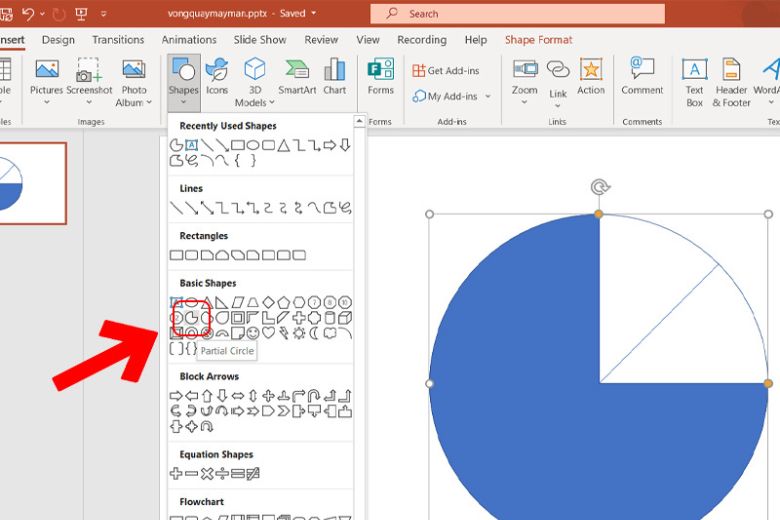The height and width of the screenshot is (520, 780).
Task: Insert a Text Box from ribbon
Action: pyautogui.click(x=694, y=83)
